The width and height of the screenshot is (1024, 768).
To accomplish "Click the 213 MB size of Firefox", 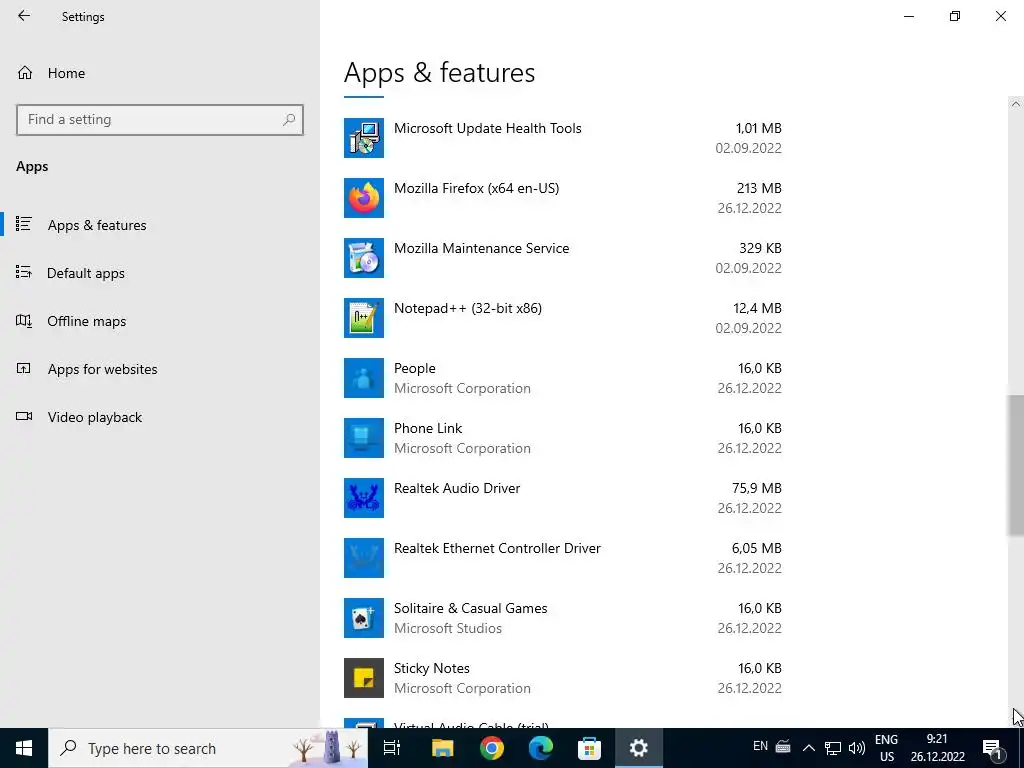I will pos(759,188).
